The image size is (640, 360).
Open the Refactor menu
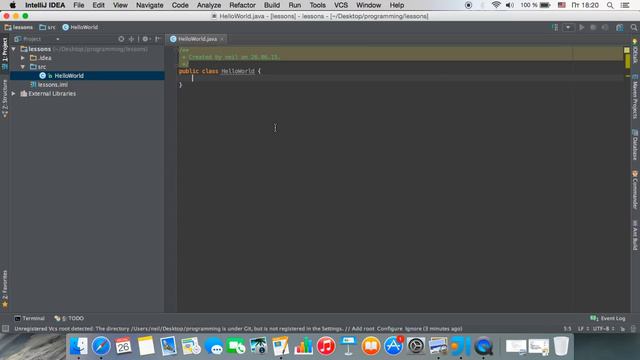[242, 5]
